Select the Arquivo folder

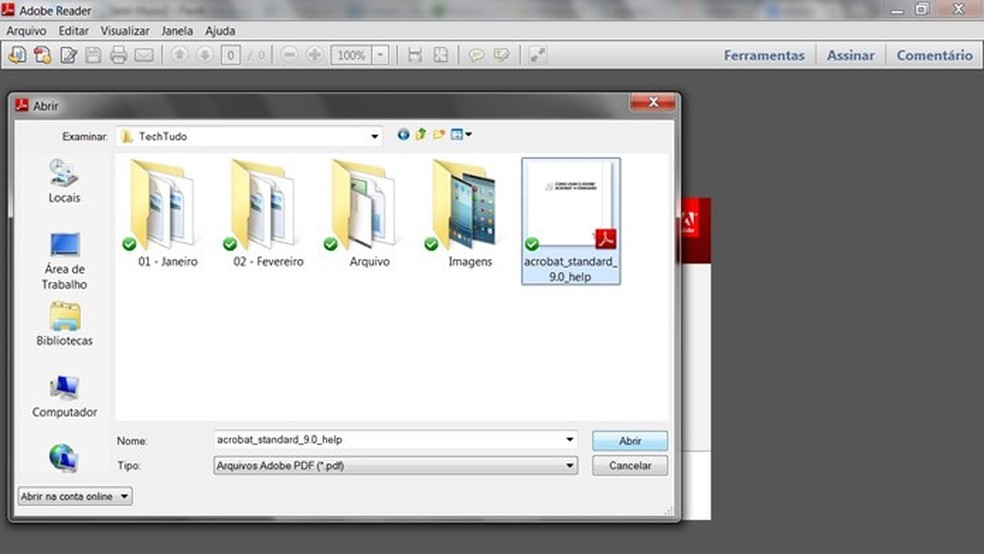point(366,213)
